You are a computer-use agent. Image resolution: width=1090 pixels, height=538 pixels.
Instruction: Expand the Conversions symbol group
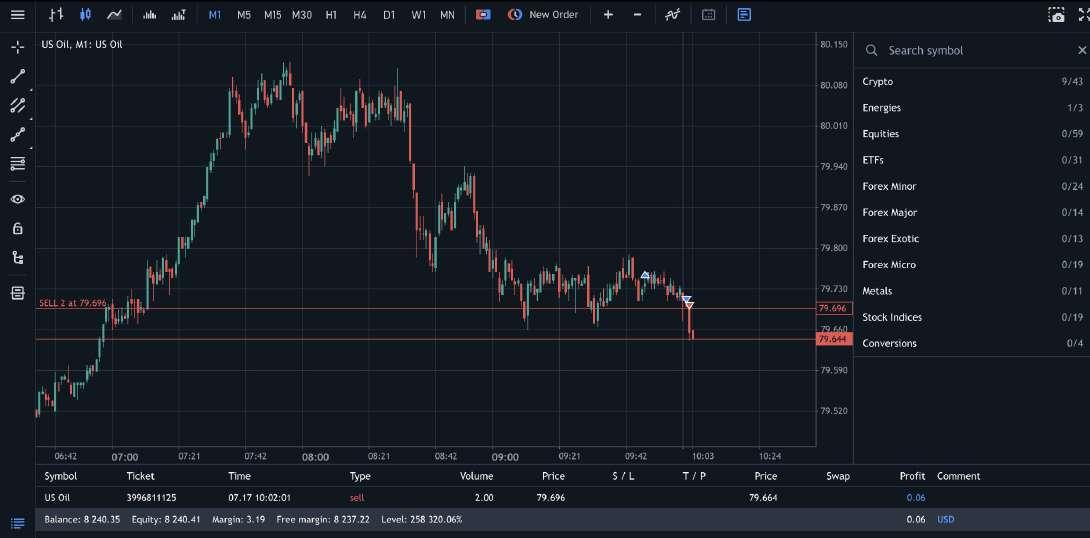coord(972,343)
